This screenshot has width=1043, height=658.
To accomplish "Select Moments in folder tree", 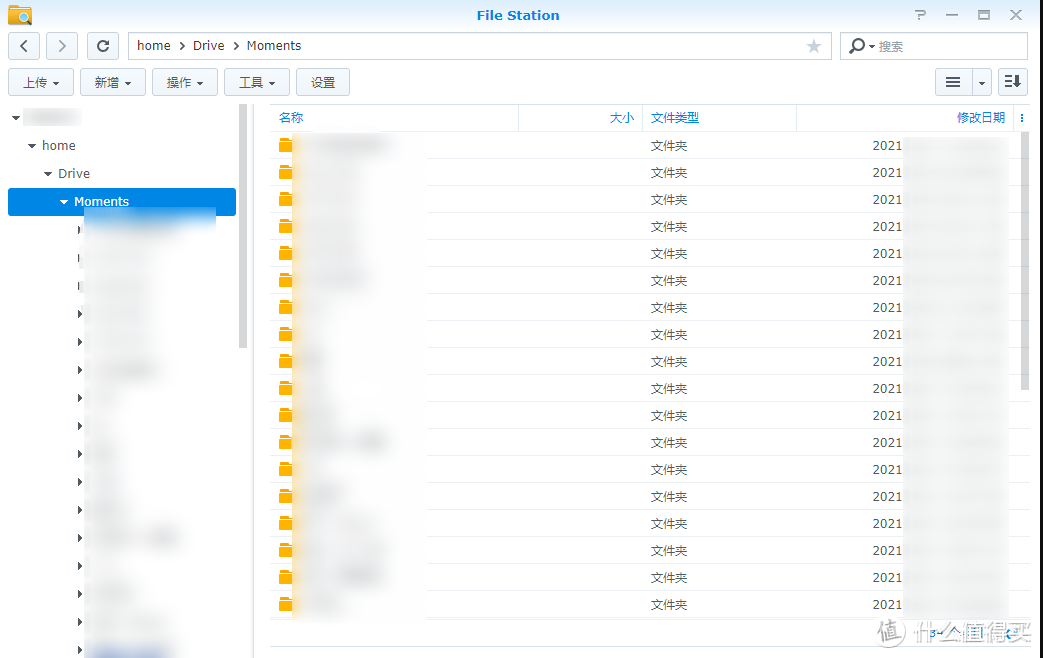I will pos(122,202).
